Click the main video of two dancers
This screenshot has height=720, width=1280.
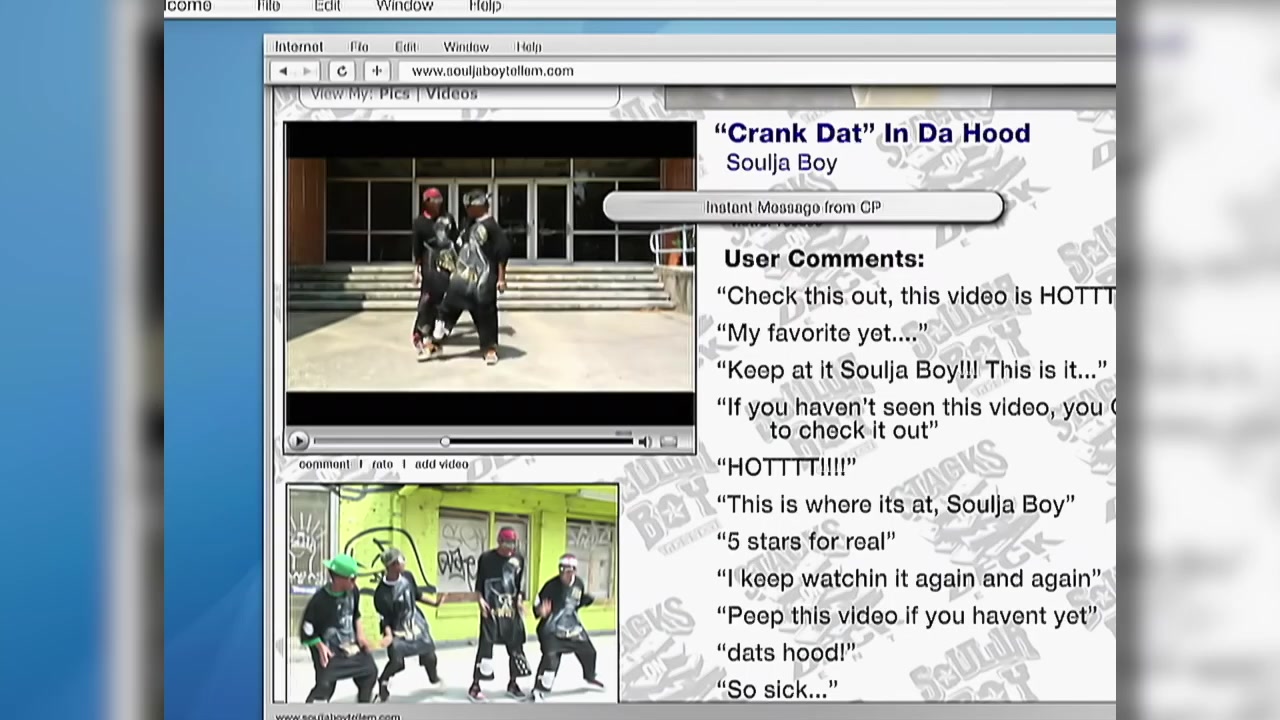point(490,274)
